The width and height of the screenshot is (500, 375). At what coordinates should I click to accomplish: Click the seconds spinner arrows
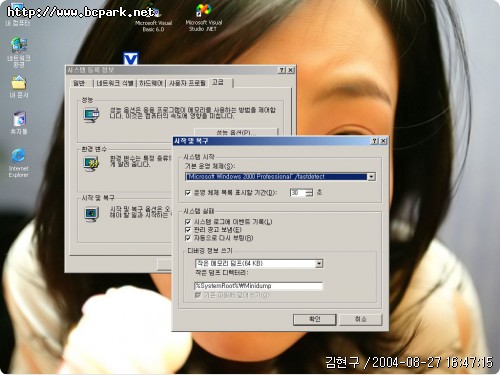point(310,193)
